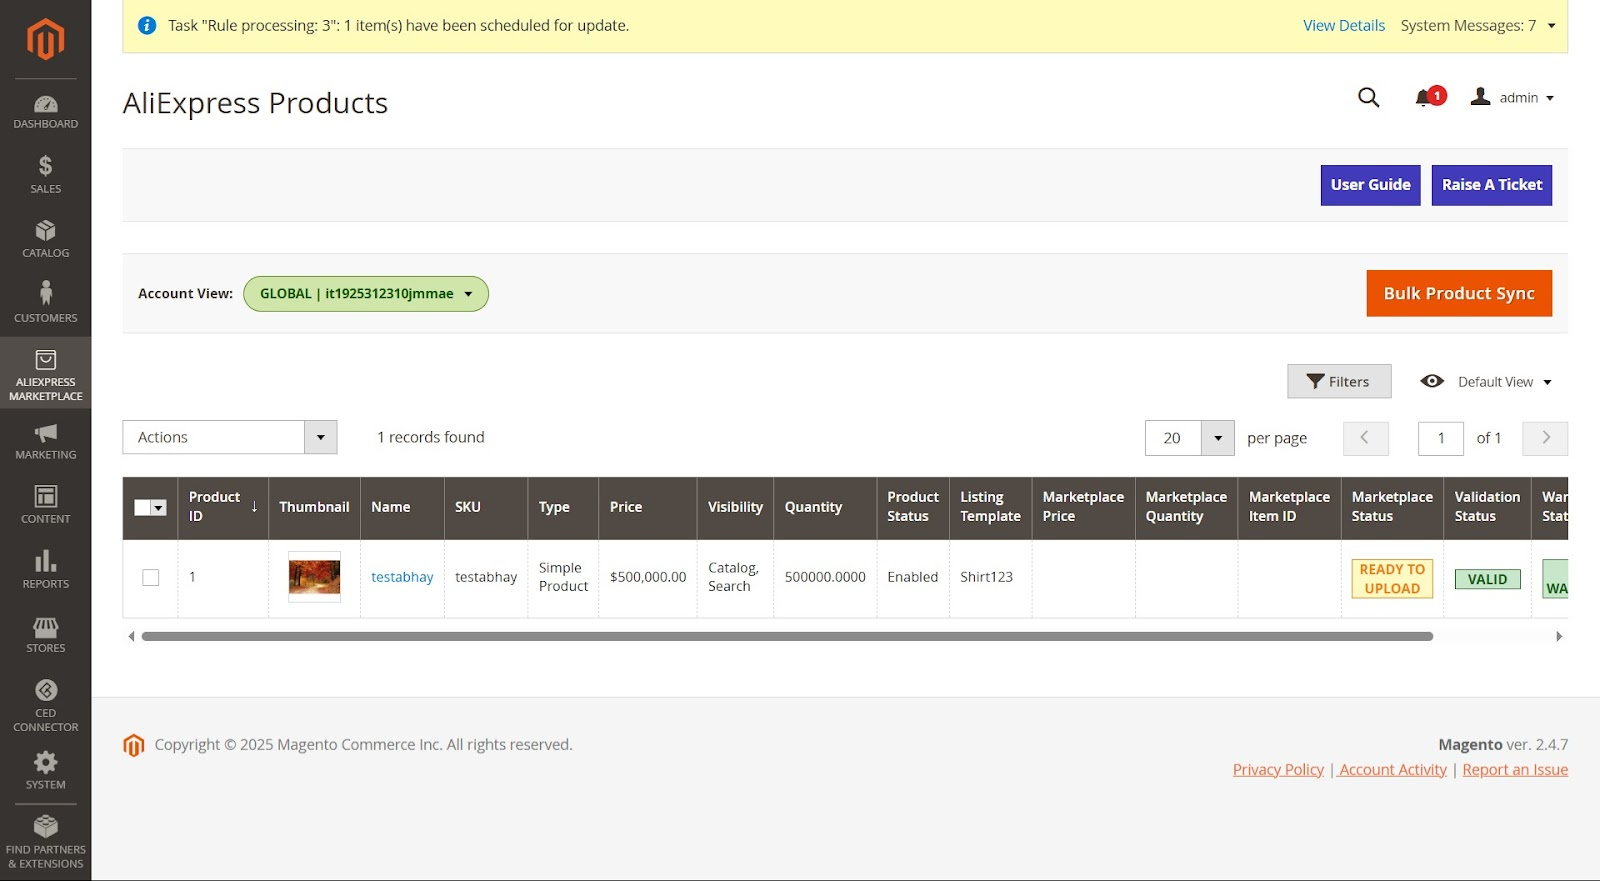
Task: Open the Account View GLOBAL dropdown
Action: pos(366,294)
